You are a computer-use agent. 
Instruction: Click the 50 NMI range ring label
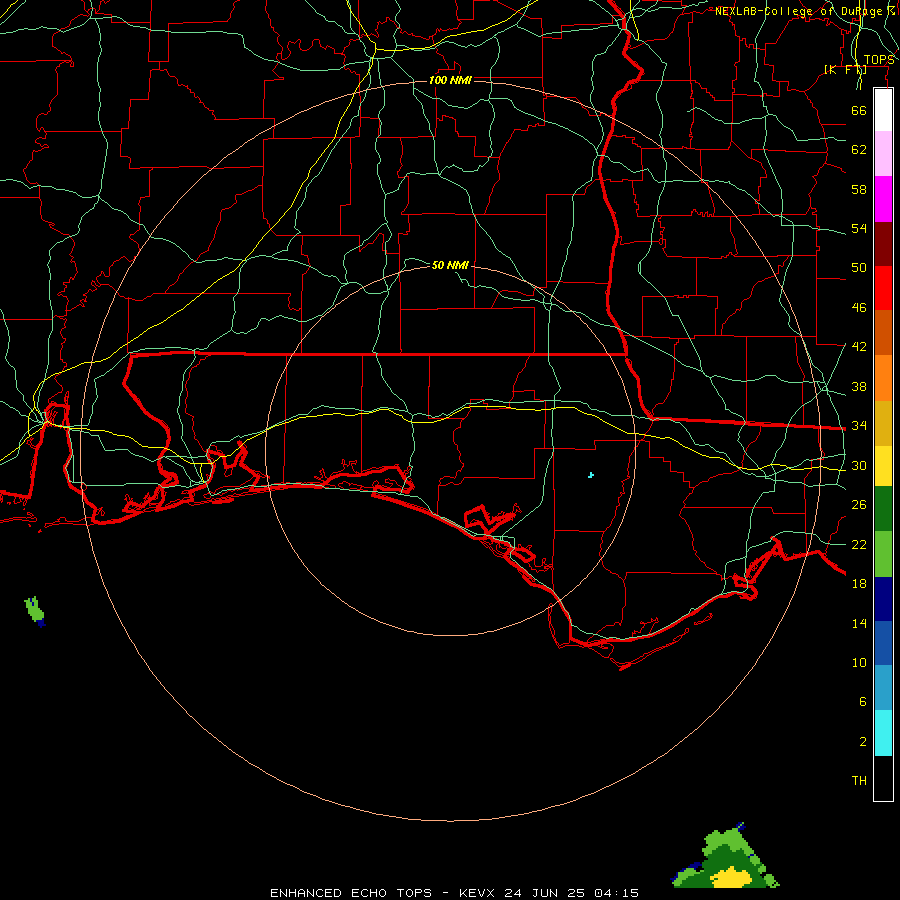[x=450, y=265]
